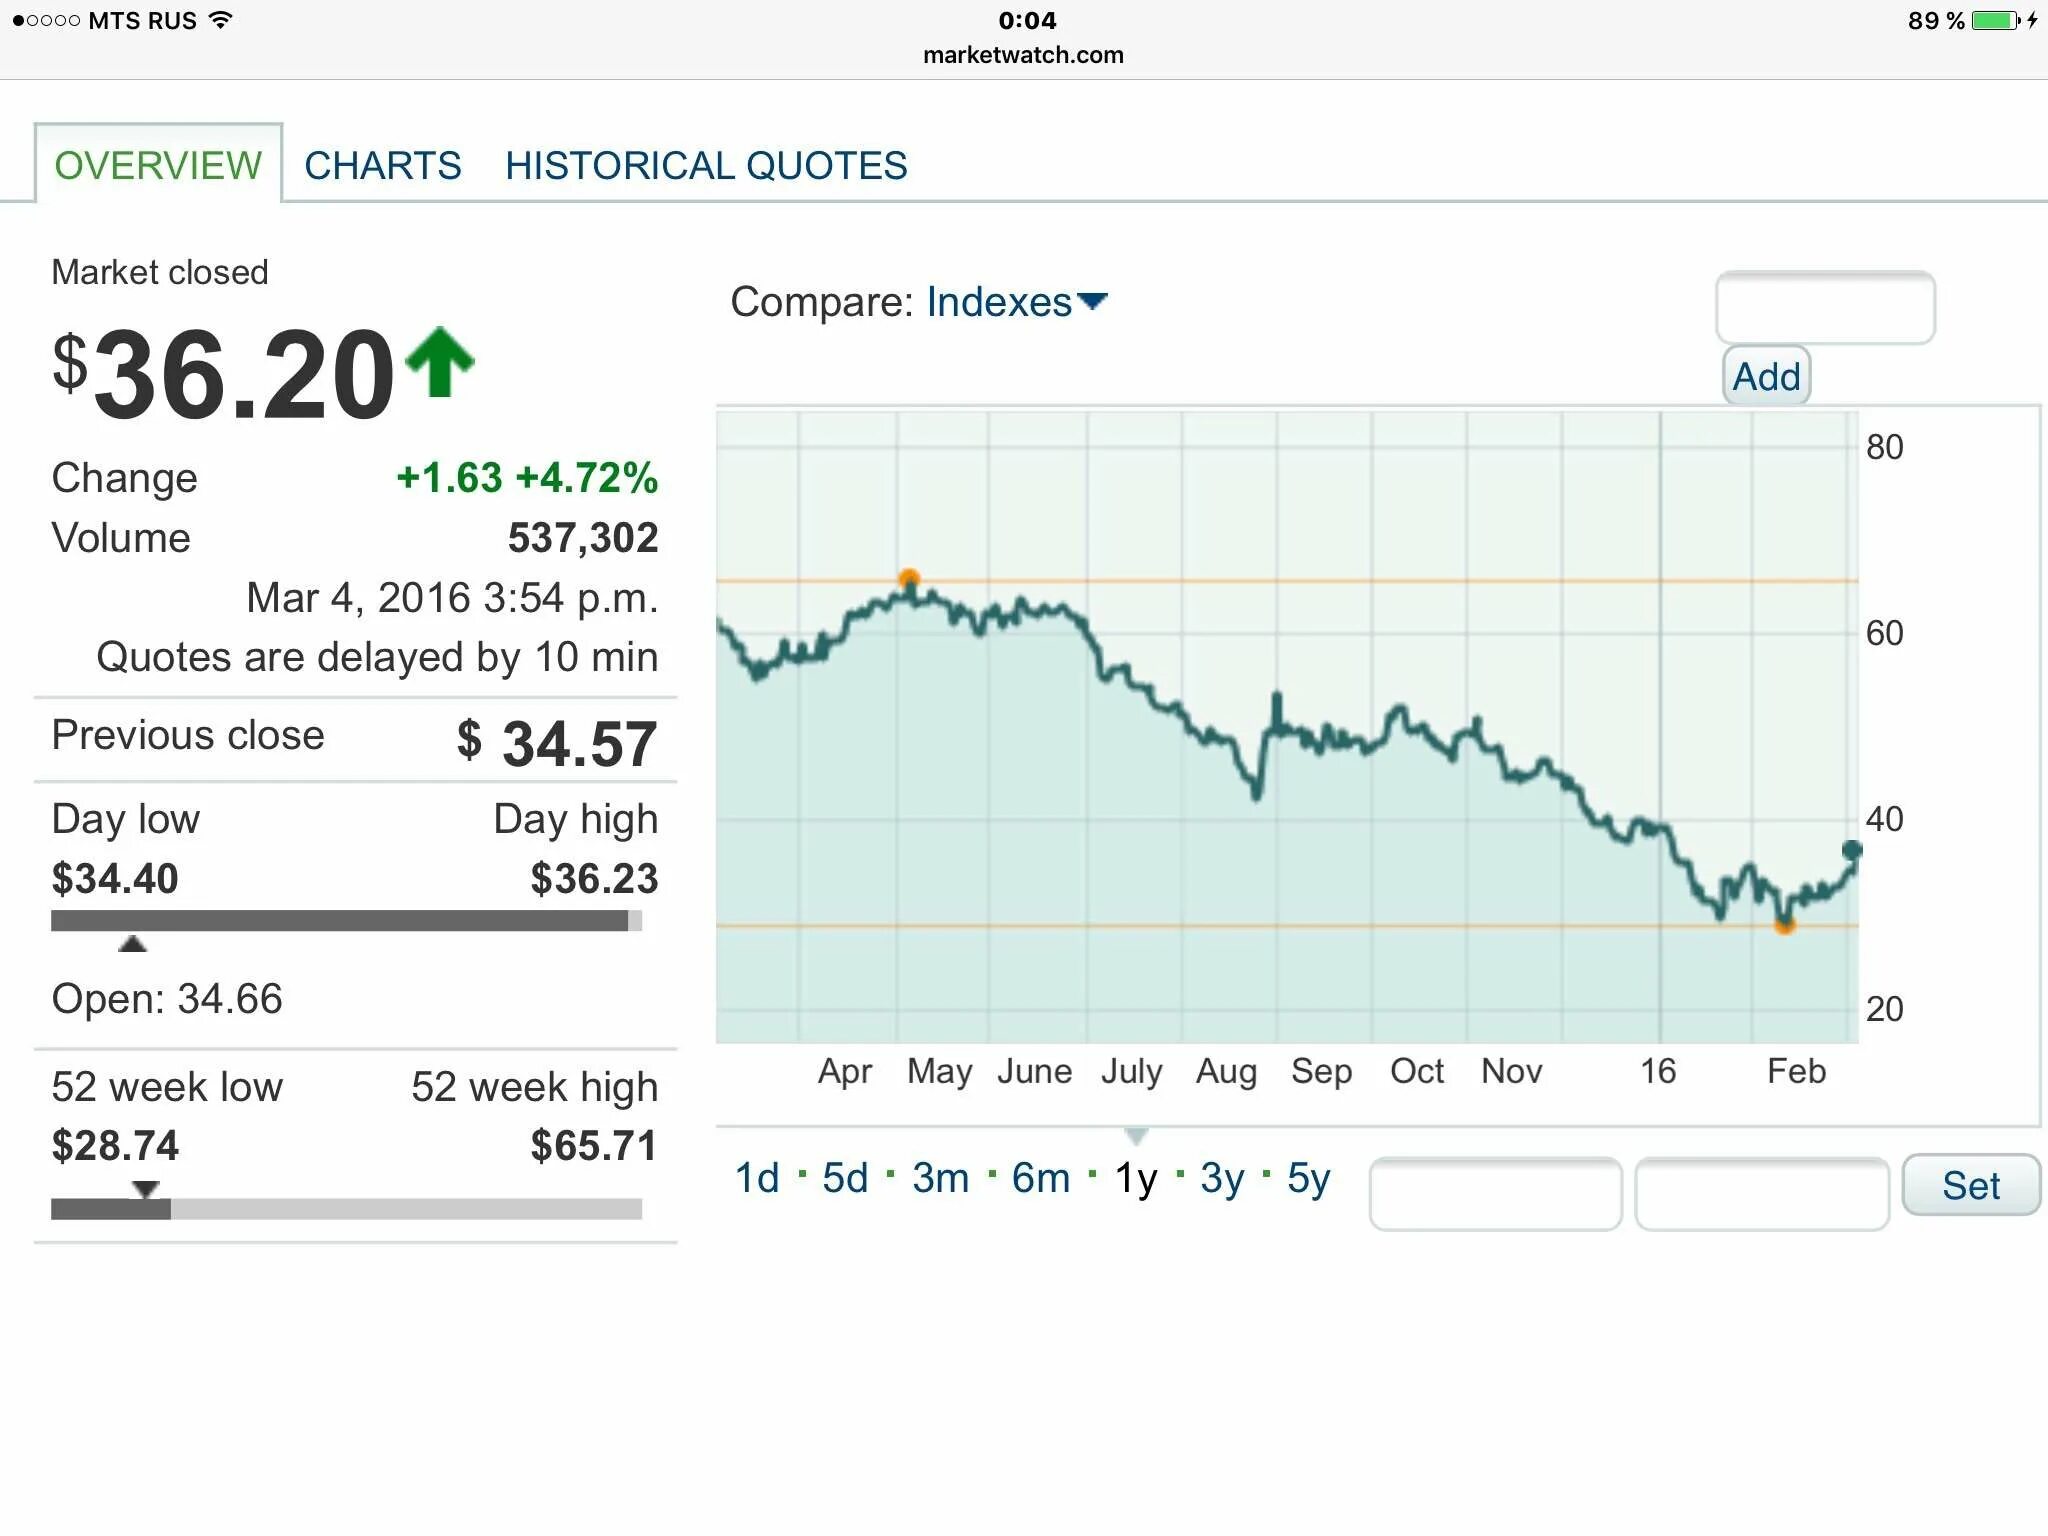Select the 3m chart range

coord(940,1178)
